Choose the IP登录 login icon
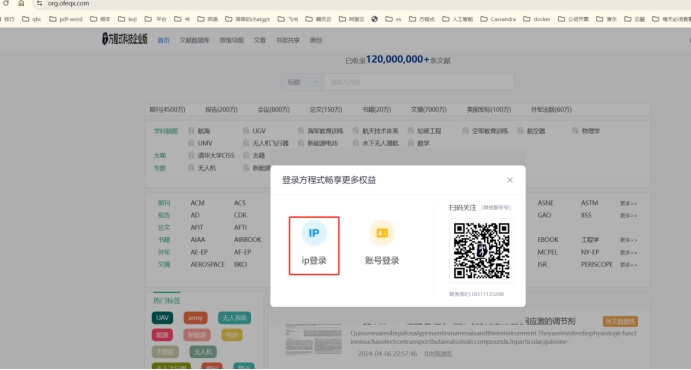 [x=314, y=233]
